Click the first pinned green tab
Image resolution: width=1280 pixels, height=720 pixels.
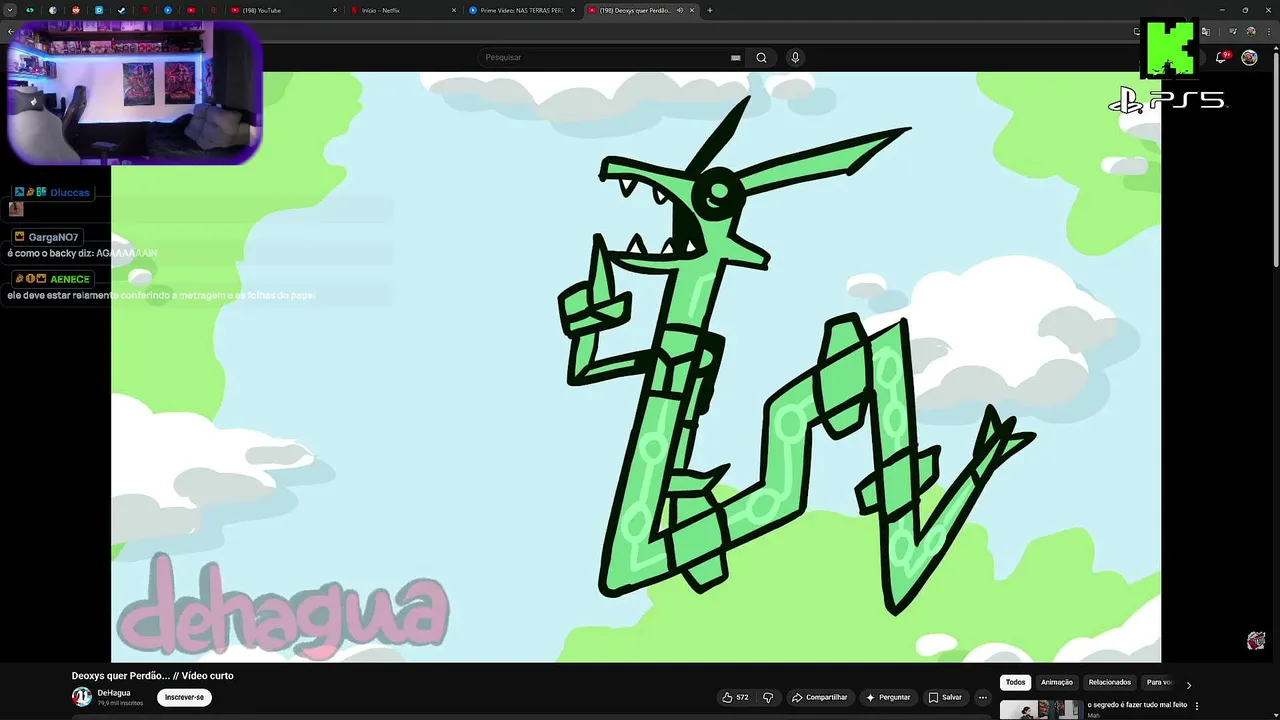29,10
